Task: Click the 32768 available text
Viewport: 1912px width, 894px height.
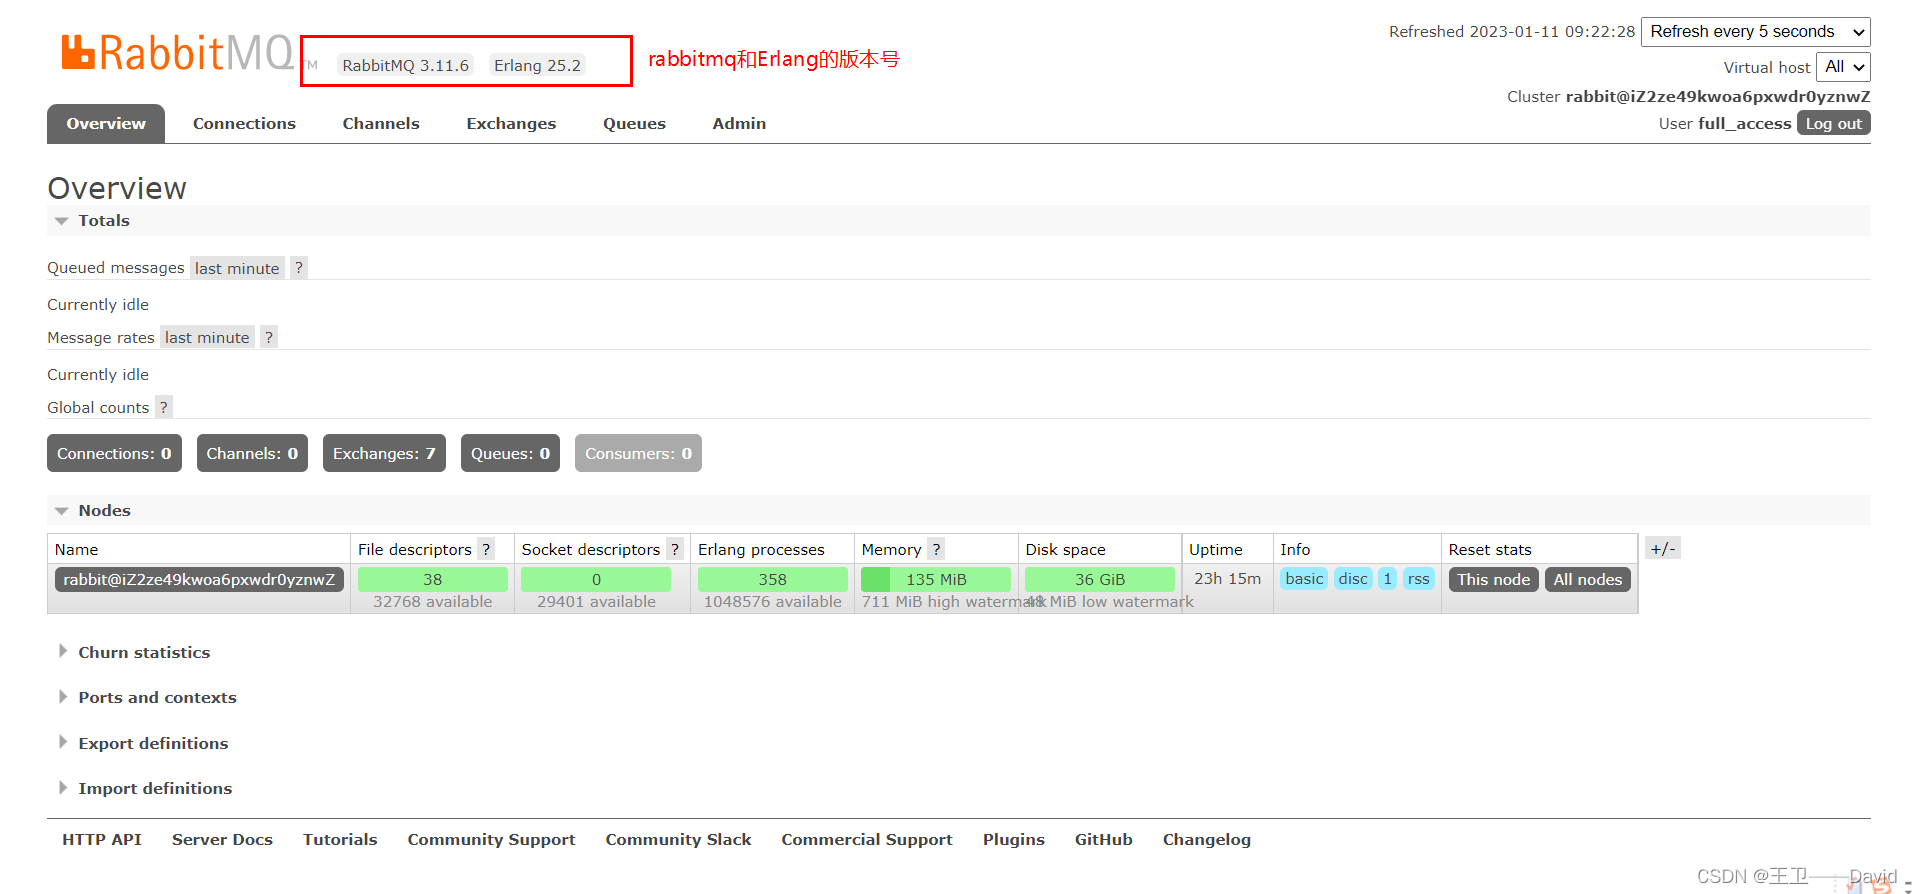Action: click(x=433, y=602)
